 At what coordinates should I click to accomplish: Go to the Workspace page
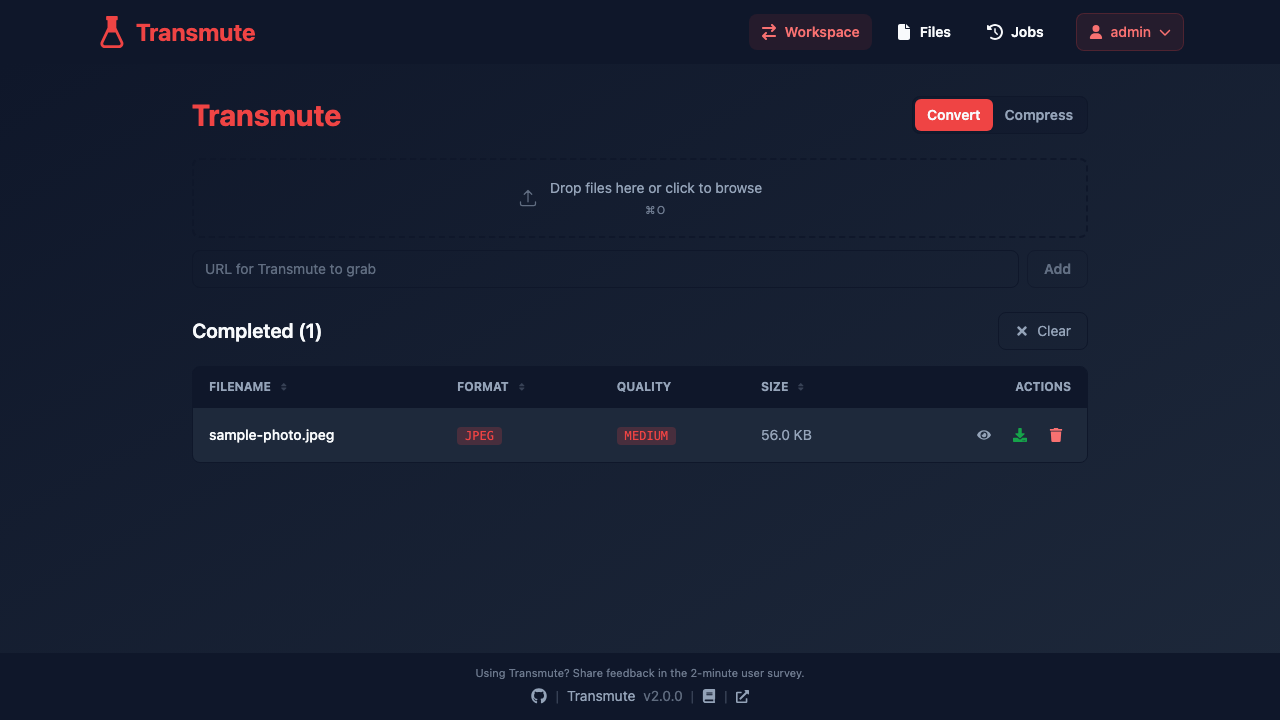(810, 32)
